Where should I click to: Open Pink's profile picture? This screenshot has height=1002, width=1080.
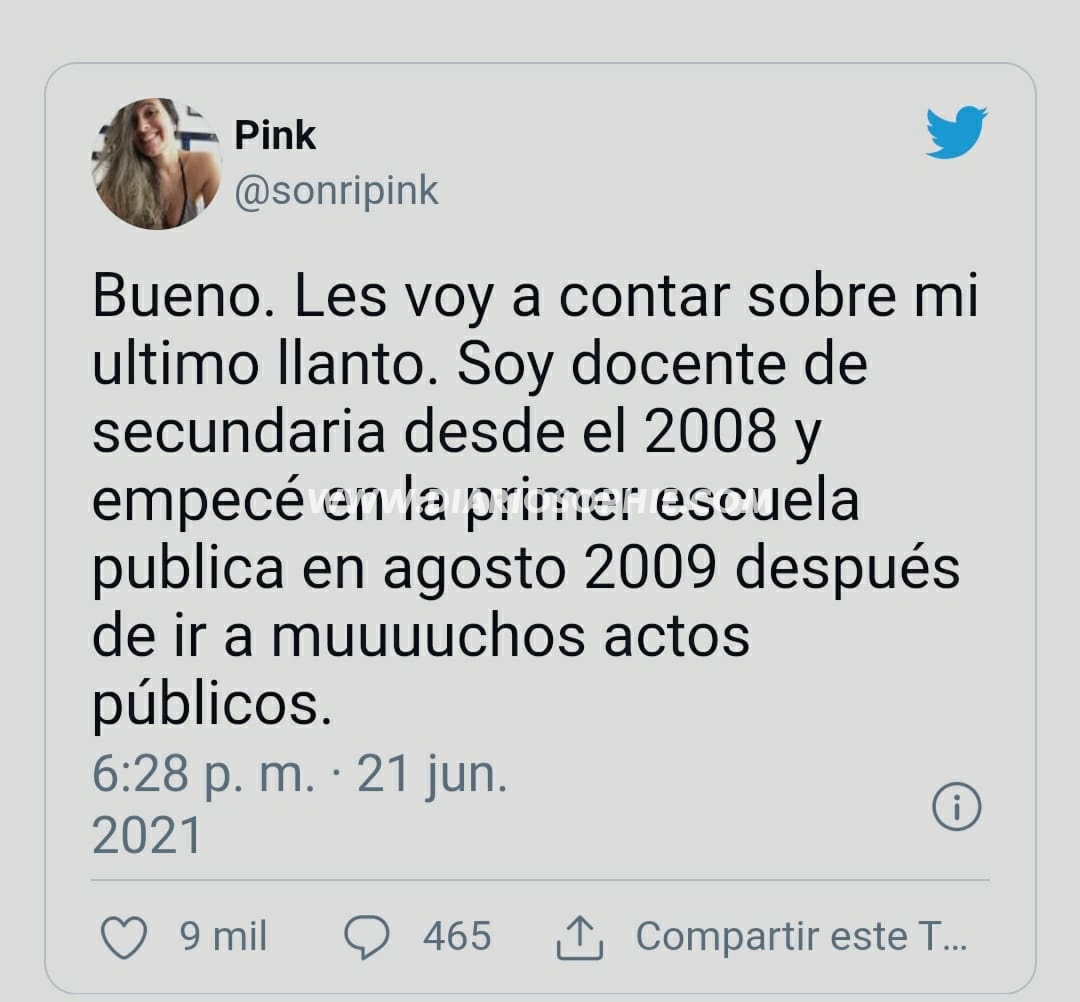tap(156, 164)
